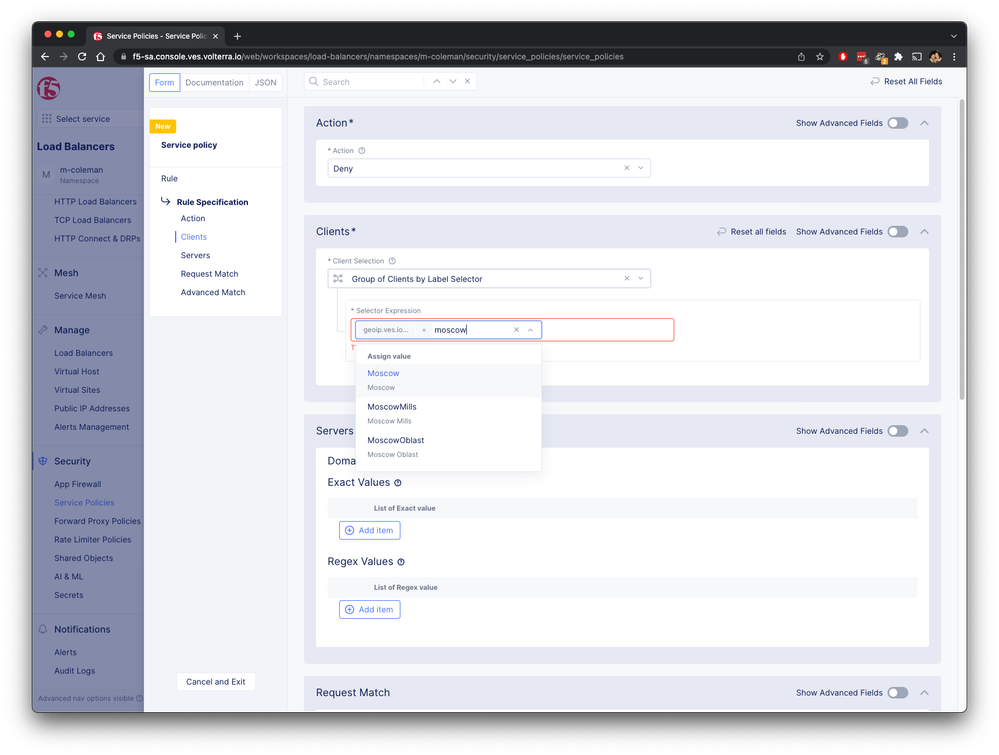
Task: Clear the search box with X icon
Action: point(467,82)
